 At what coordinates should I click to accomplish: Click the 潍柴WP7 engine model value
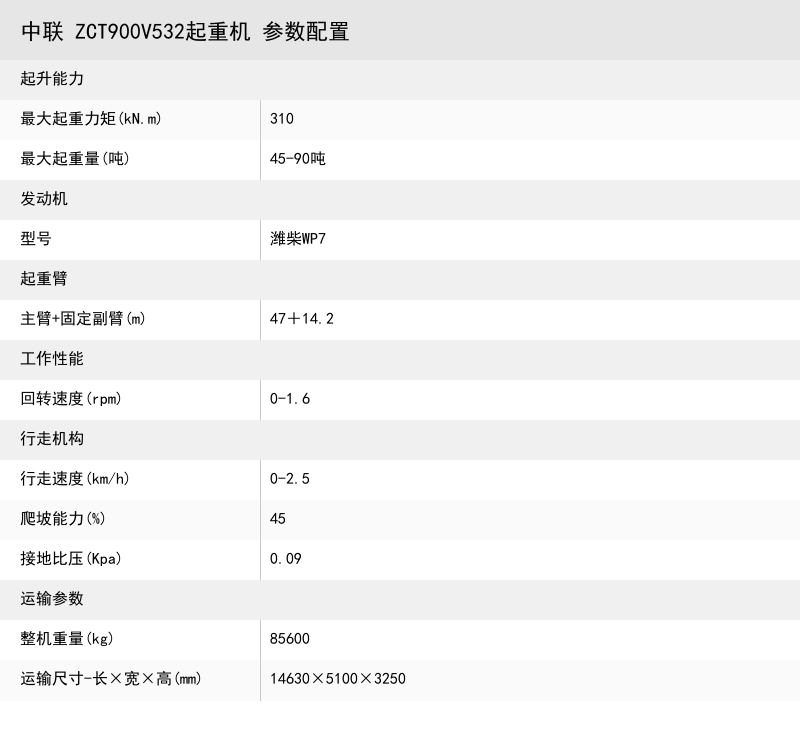pos(300,239)
